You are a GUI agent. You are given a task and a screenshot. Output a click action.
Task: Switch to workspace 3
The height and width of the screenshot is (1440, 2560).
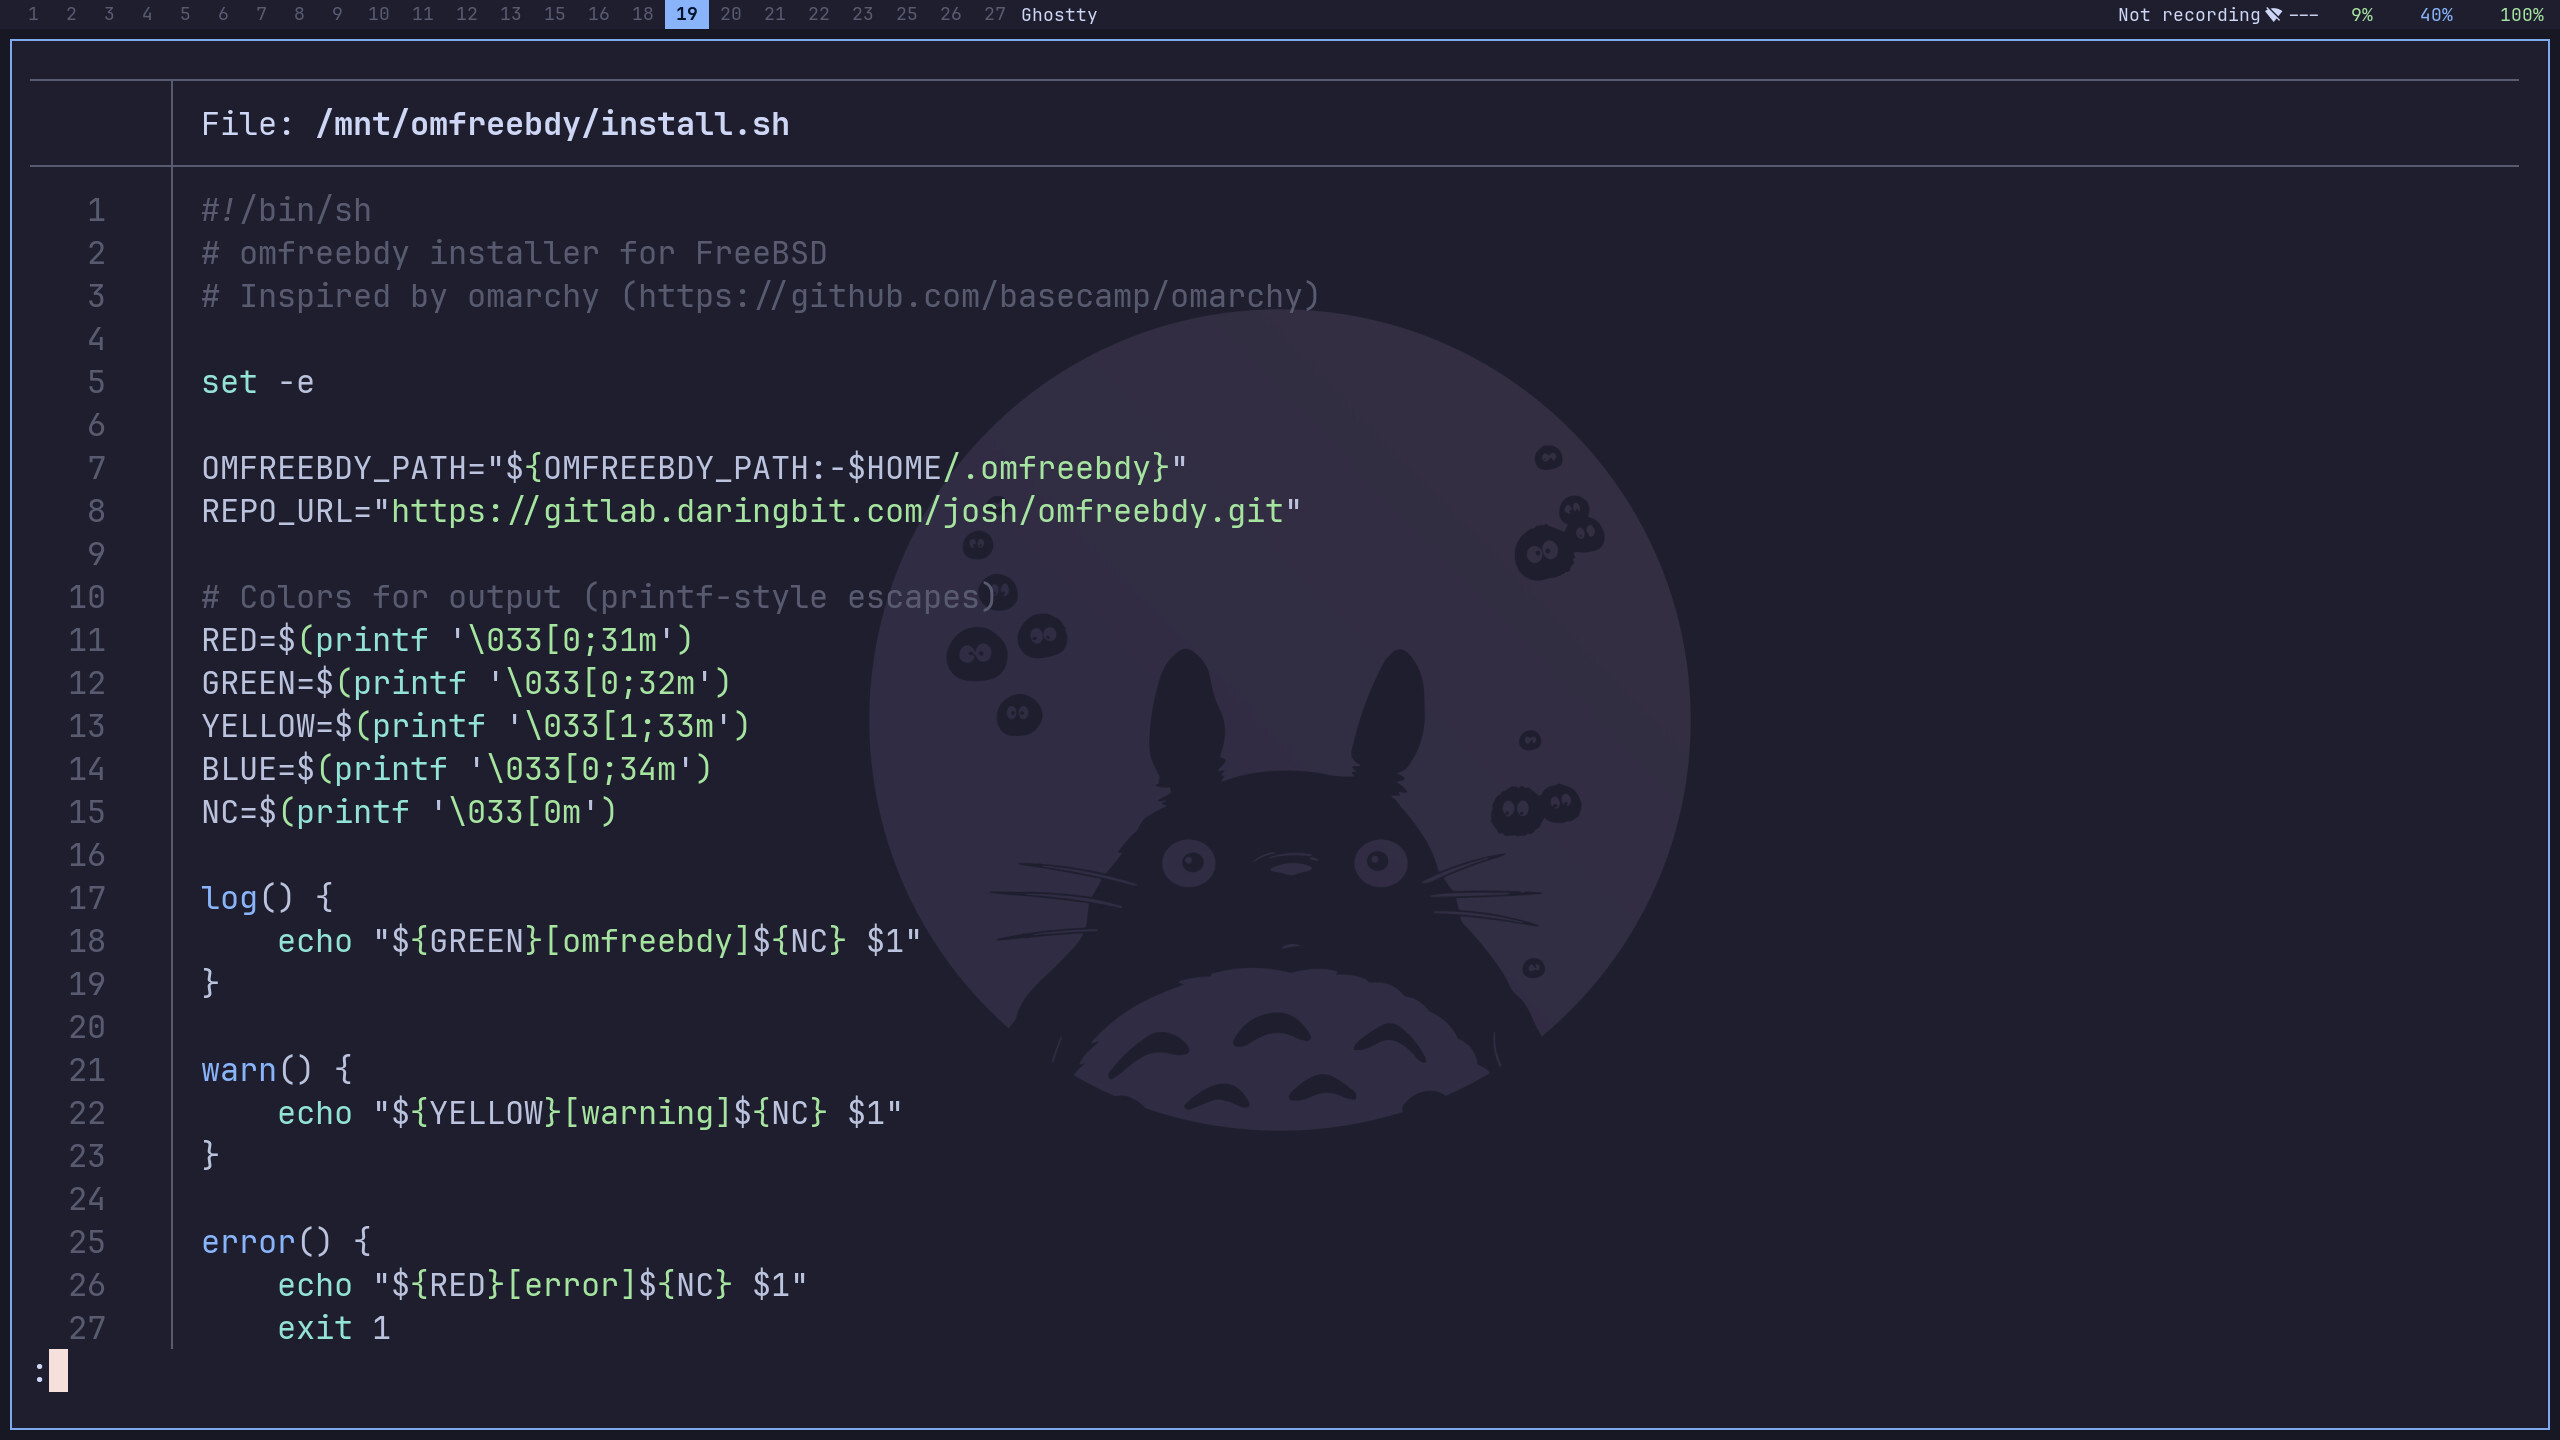click(x=109, y=14)
